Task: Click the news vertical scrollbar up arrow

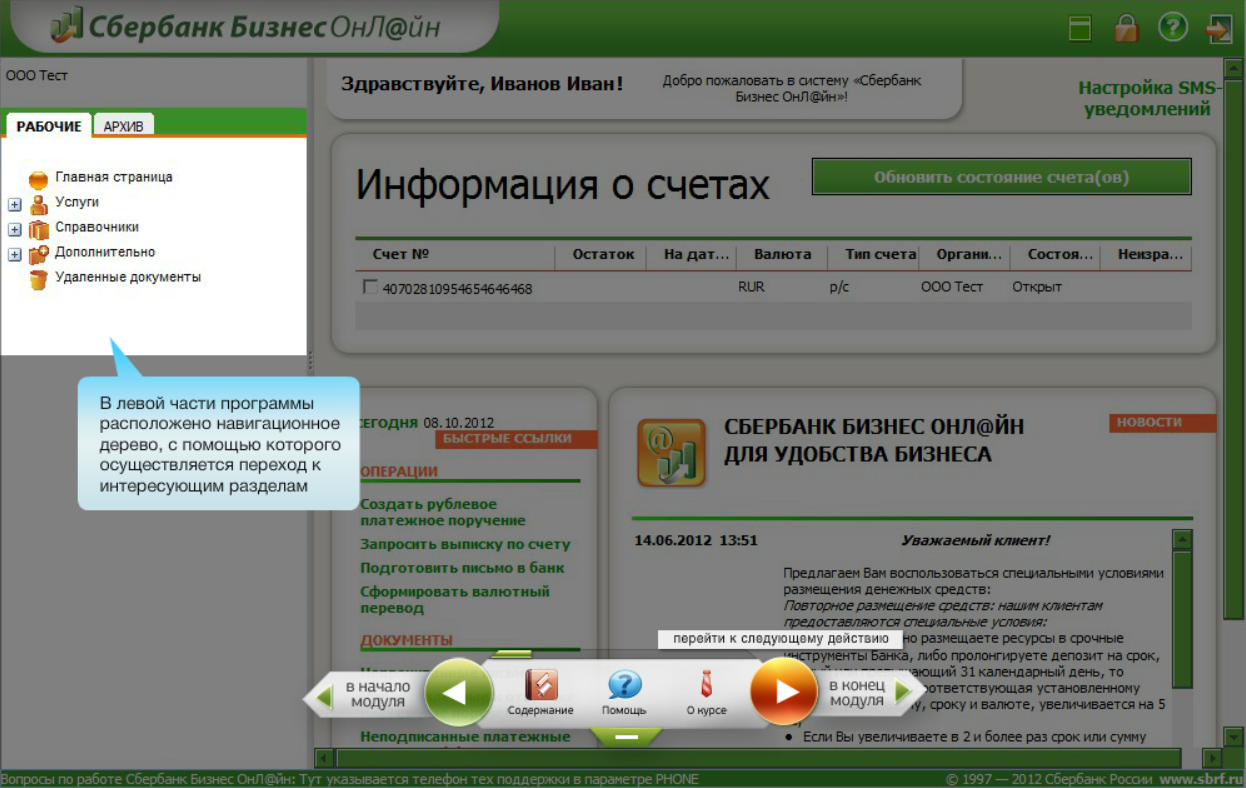Action: (x=1182, y=540)
